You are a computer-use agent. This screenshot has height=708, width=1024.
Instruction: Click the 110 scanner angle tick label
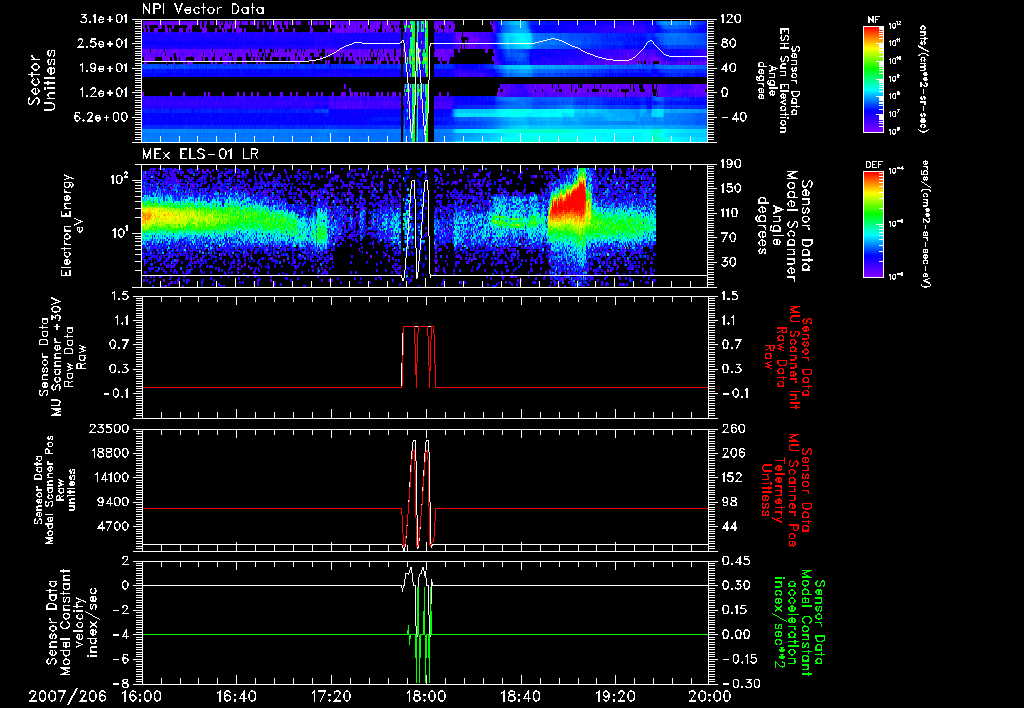tap(731, 213)
